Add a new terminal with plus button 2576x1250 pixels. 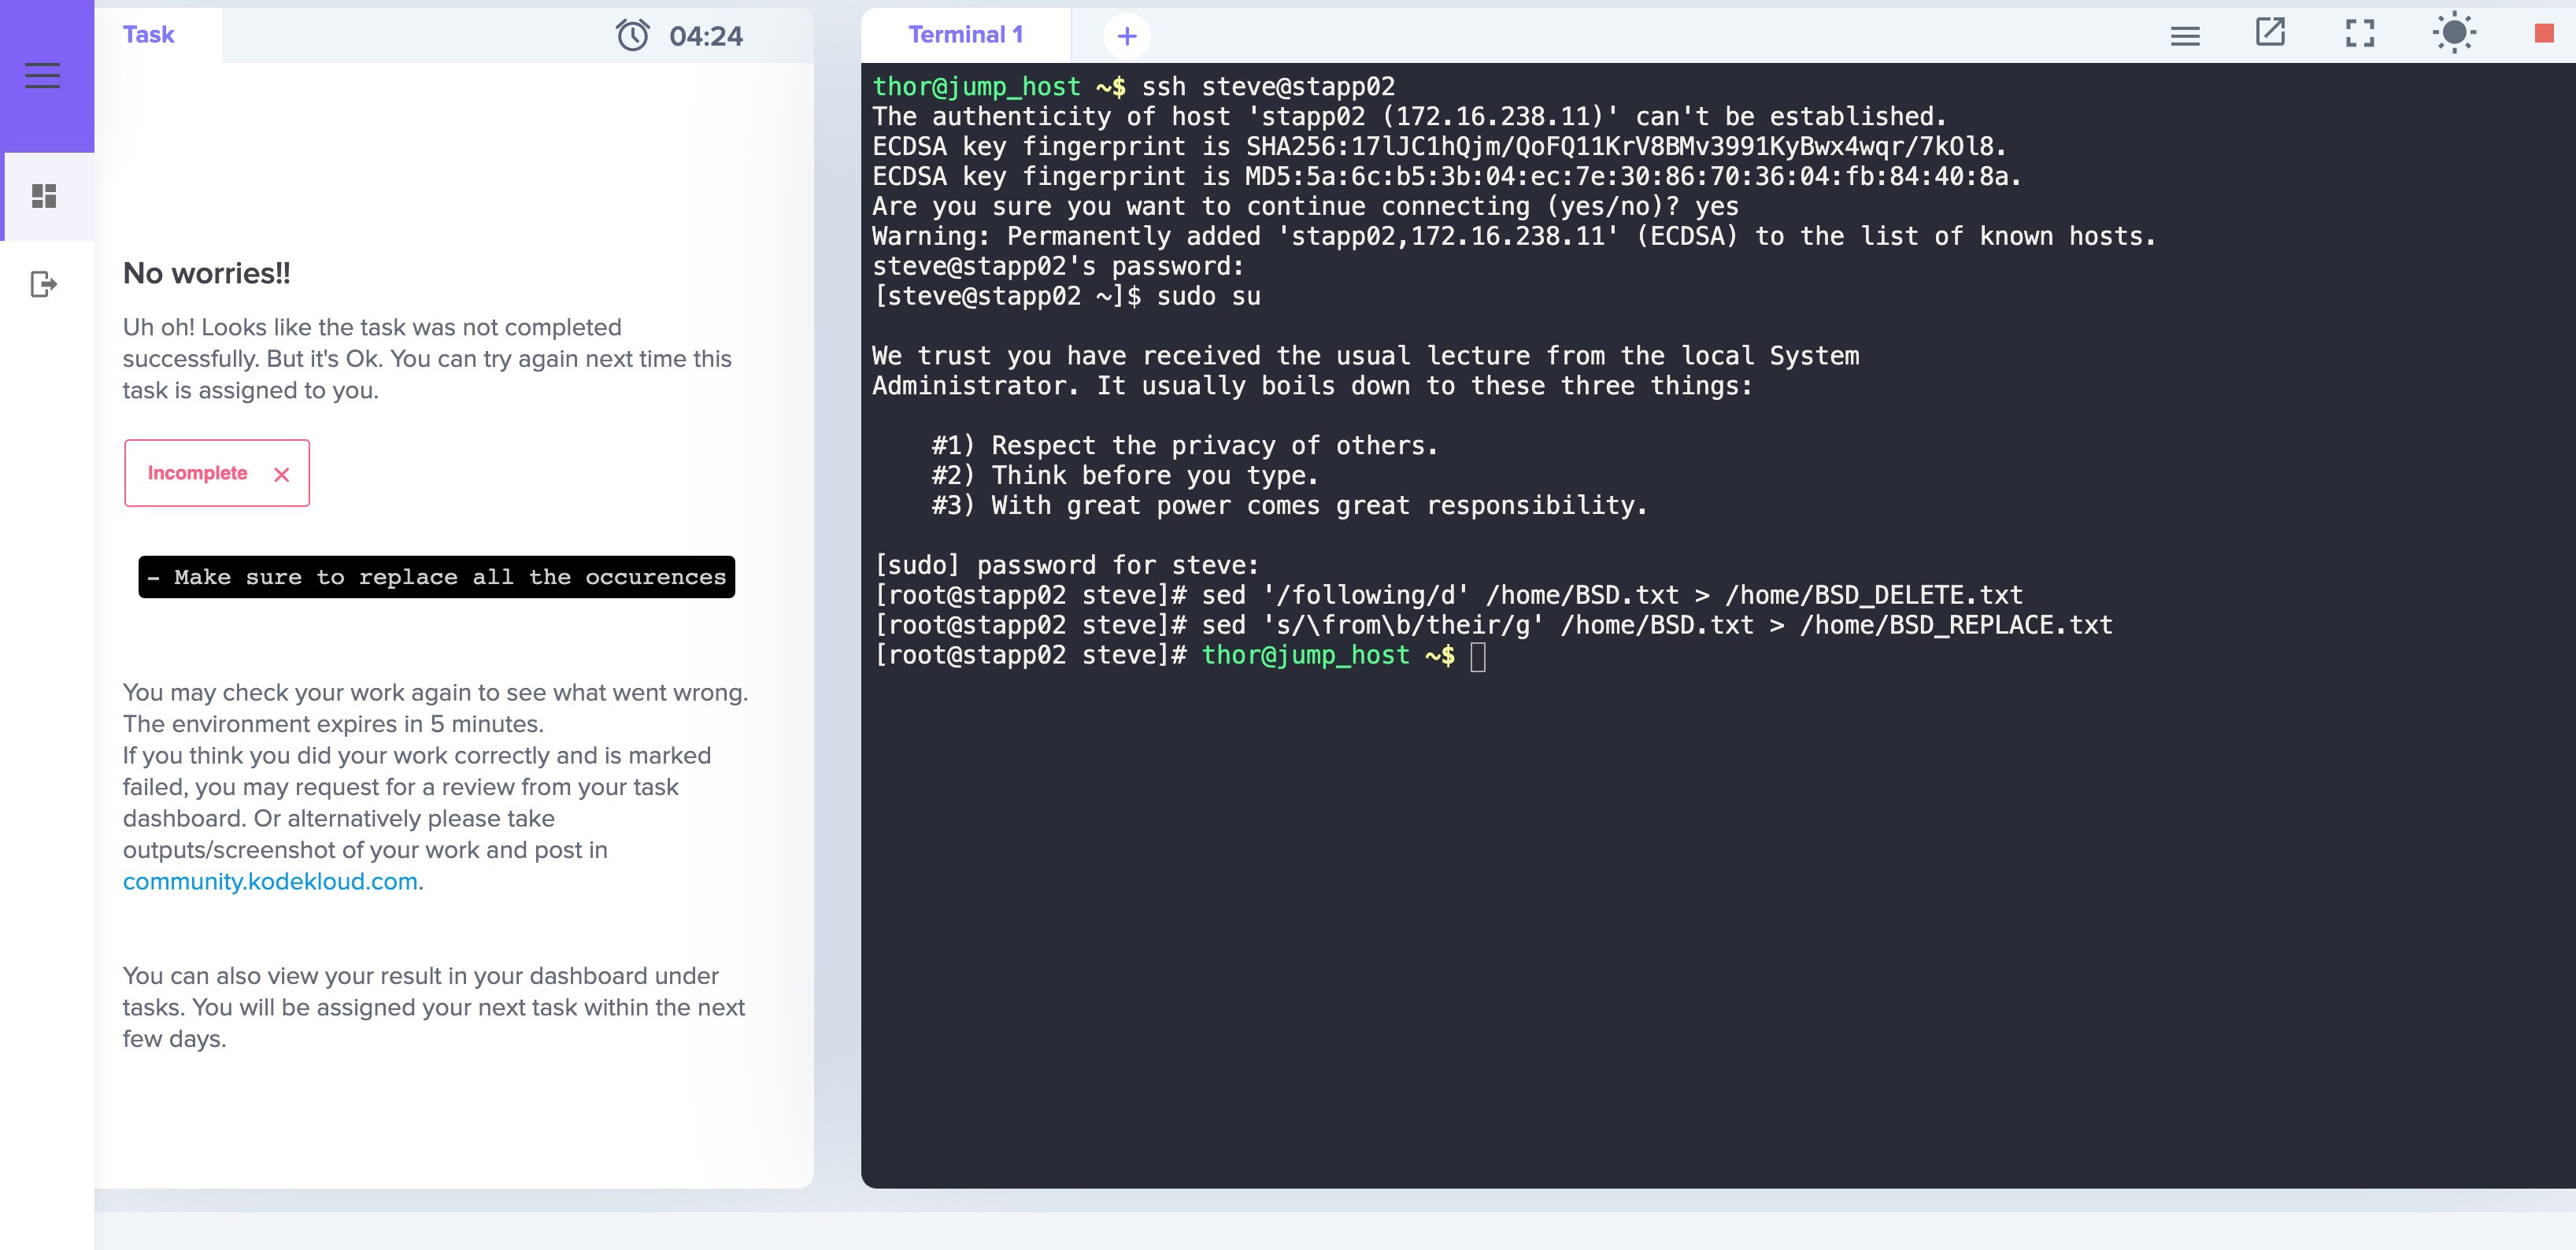point(1127,36)
